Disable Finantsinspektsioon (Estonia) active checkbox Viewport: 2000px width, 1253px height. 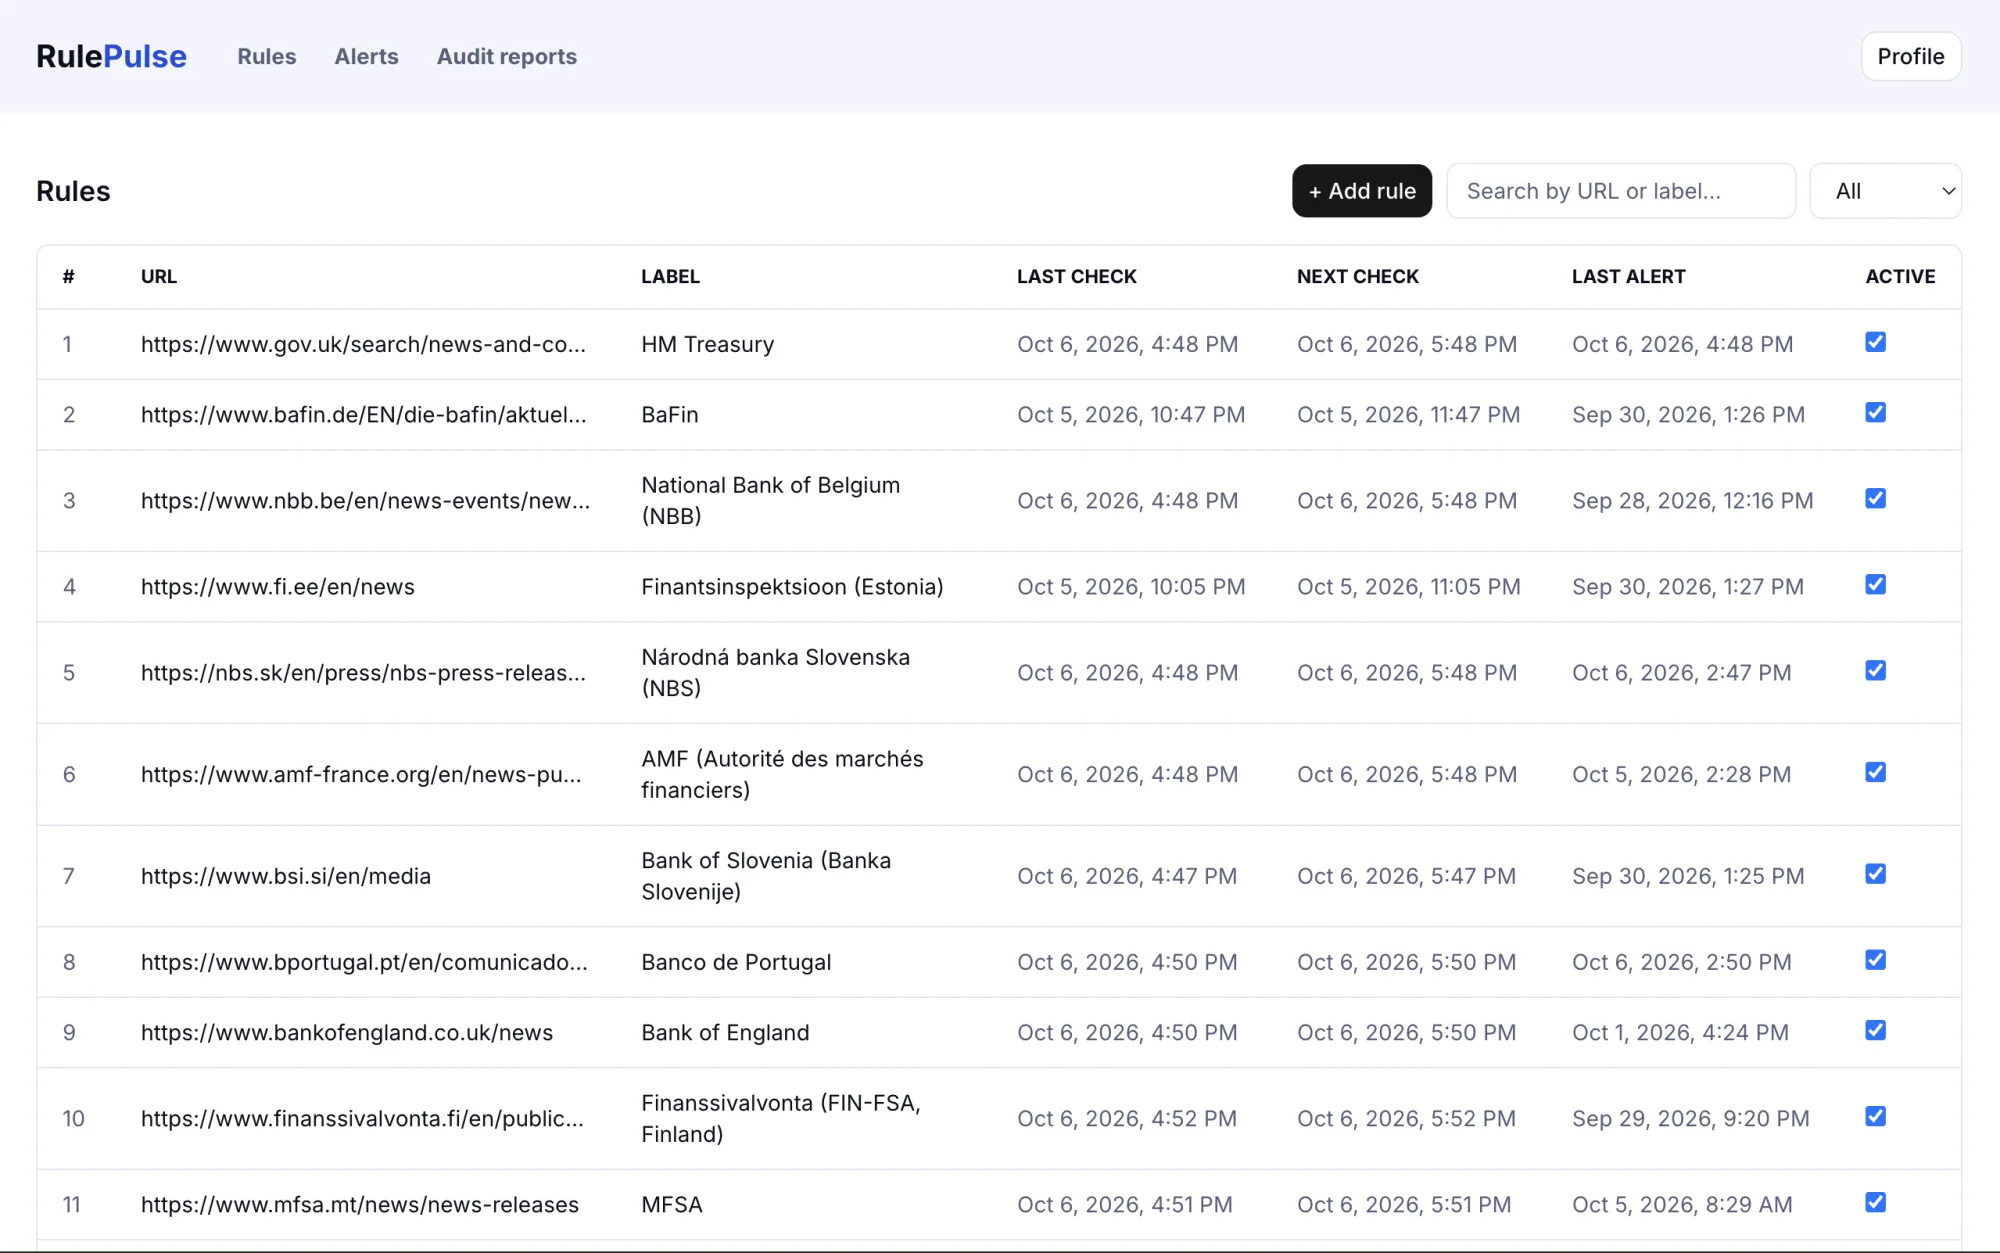coord(1876,584)
